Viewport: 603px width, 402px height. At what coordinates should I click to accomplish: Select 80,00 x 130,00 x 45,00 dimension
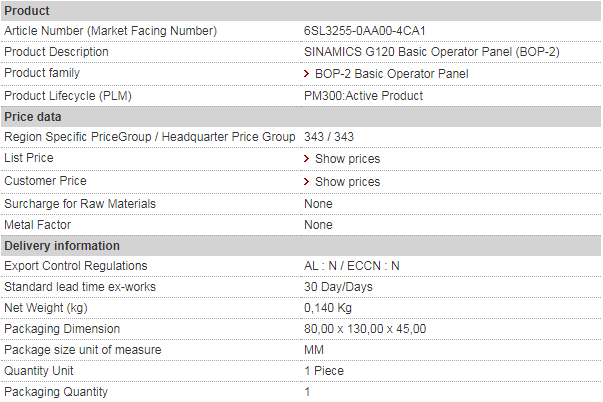[365, 329]
